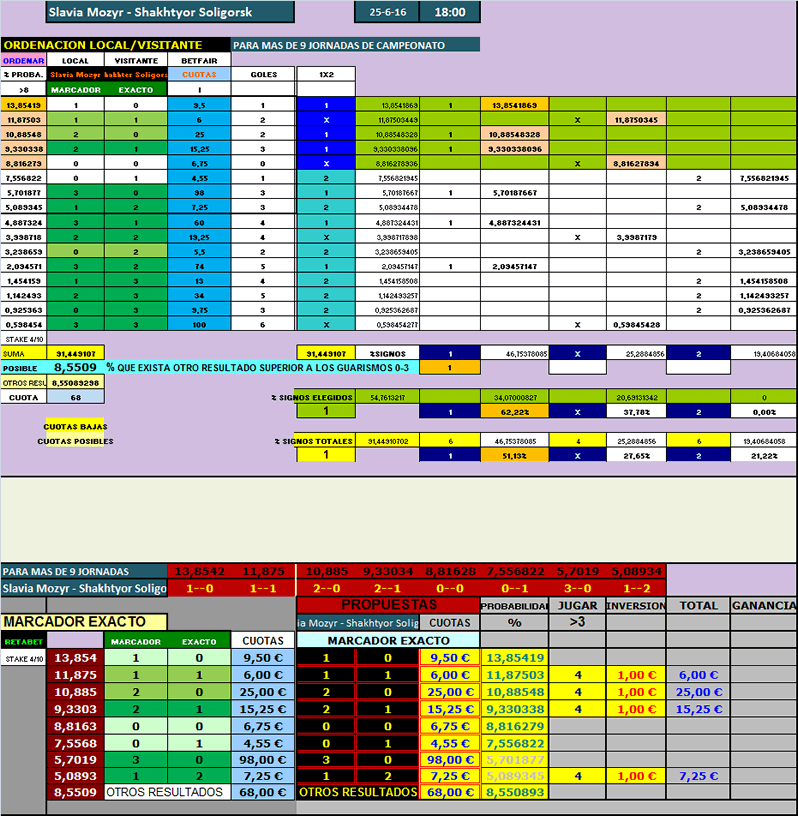Select the date cell 25-6-16
Viewport: 798px width, 816px height.
tap(387, 12)
